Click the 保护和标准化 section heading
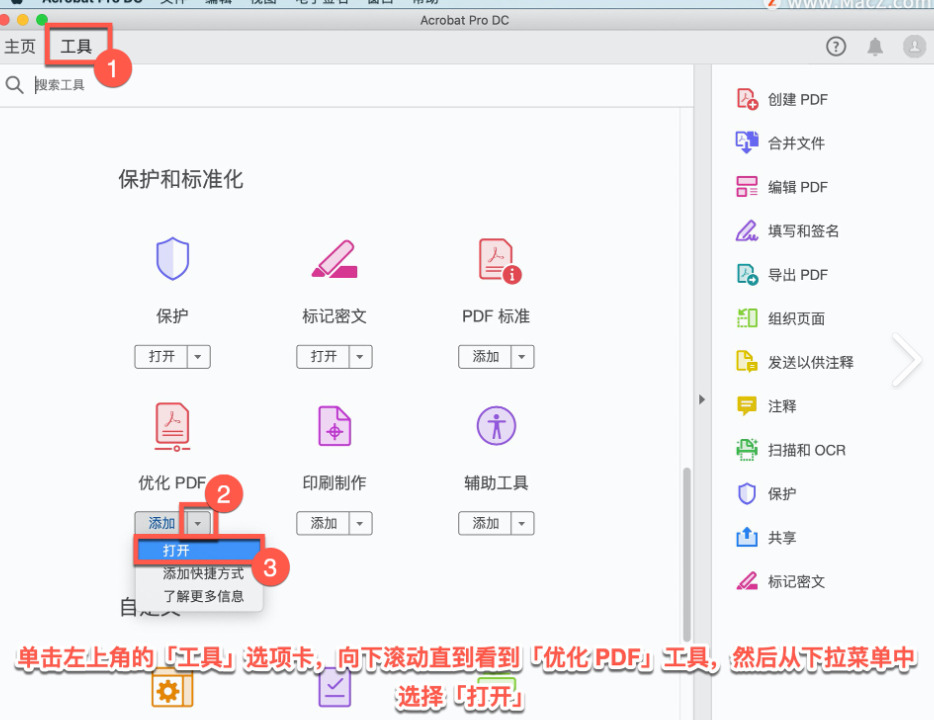934x720 pixels. tap(180, 179)
